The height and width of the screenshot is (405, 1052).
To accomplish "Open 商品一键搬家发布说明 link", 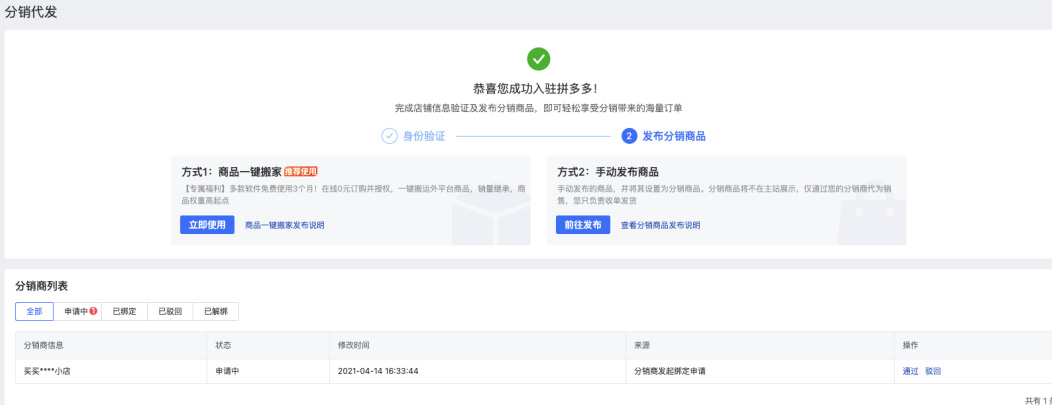I will pyautogui.click(x=284, y=225).
